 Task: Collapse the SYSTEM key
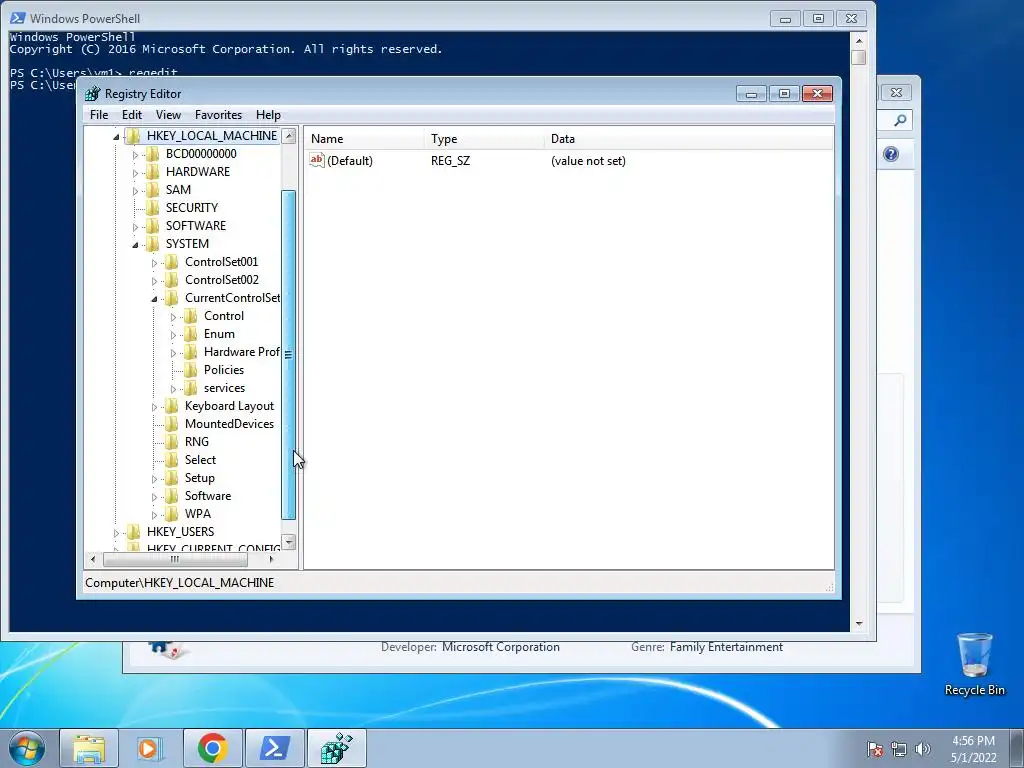click(135, 245)
